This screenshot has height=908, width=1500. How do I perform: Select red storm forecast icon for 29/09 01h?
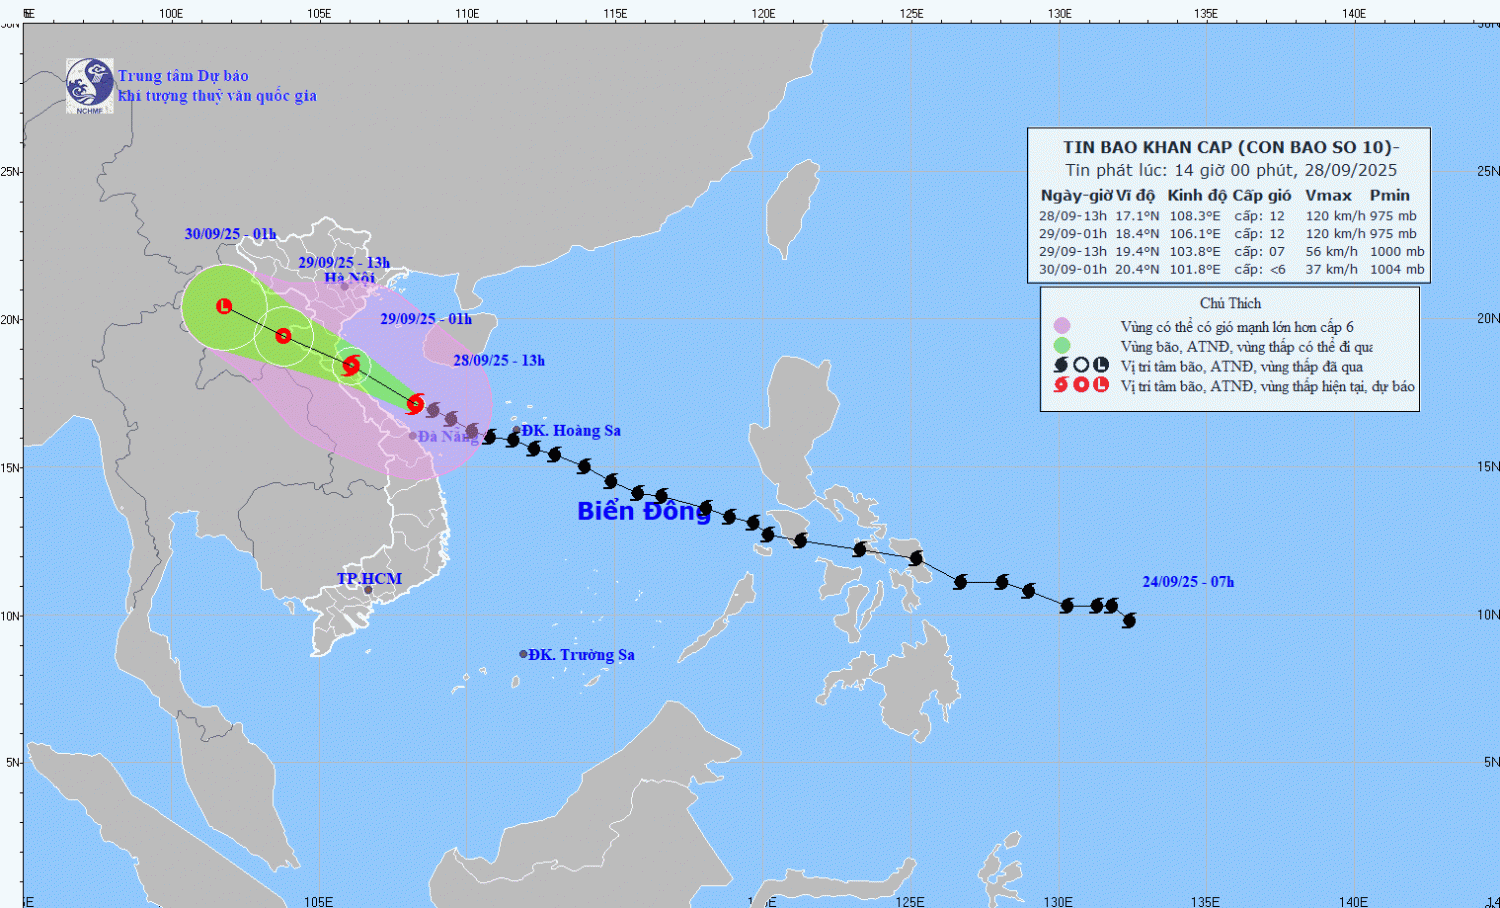(x=351, y=366)
